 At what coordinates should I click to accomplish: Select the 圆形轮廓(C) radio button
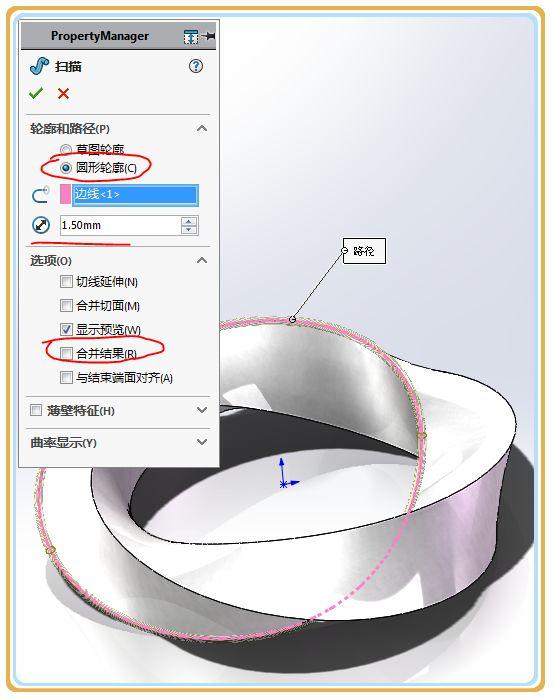point(66,168)
